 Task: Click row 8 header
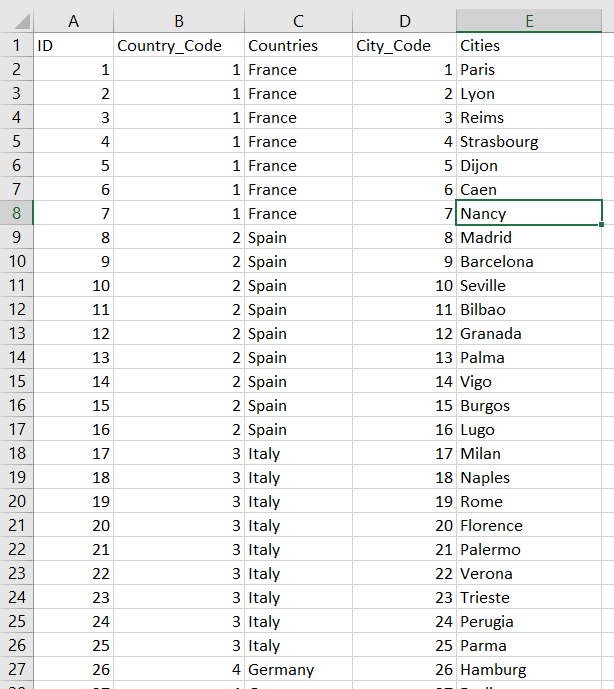(x=16, y=213)
